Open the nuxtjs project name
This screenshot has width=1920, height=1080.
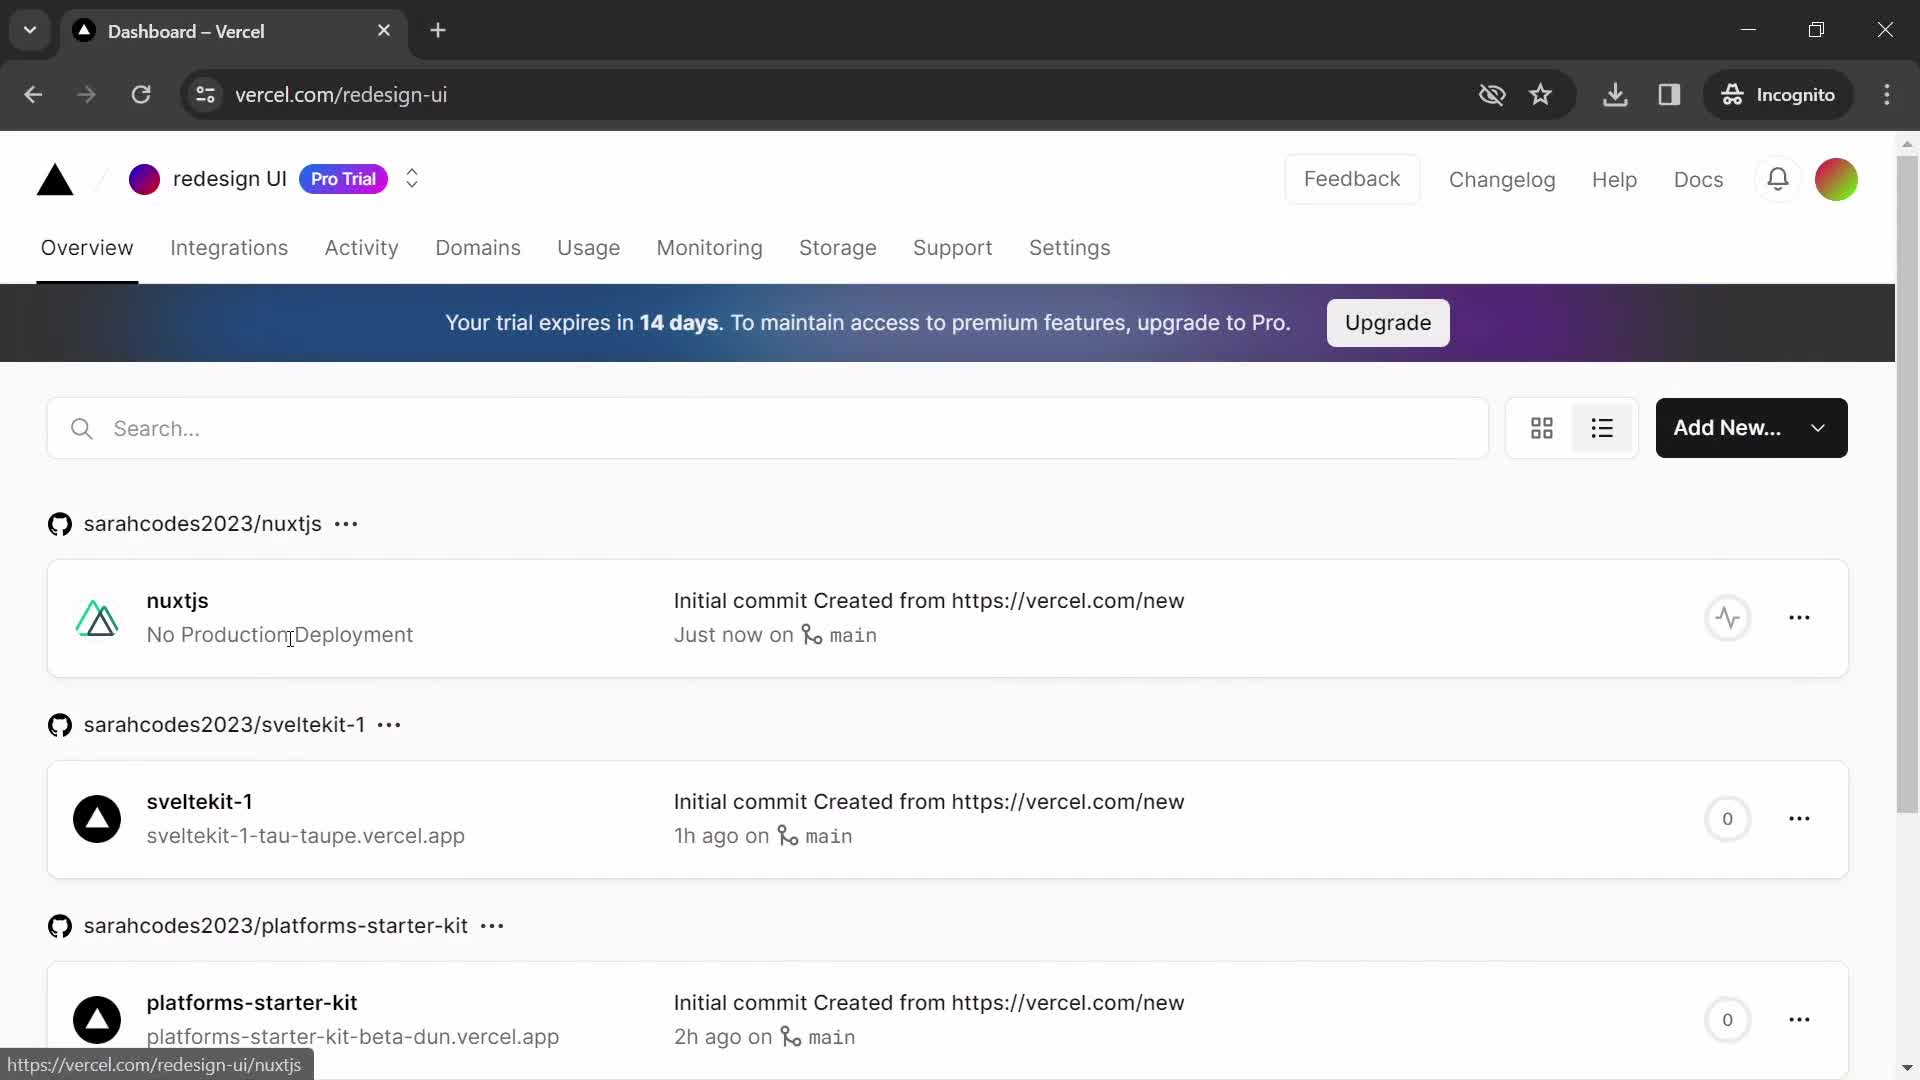click(177, 601)
